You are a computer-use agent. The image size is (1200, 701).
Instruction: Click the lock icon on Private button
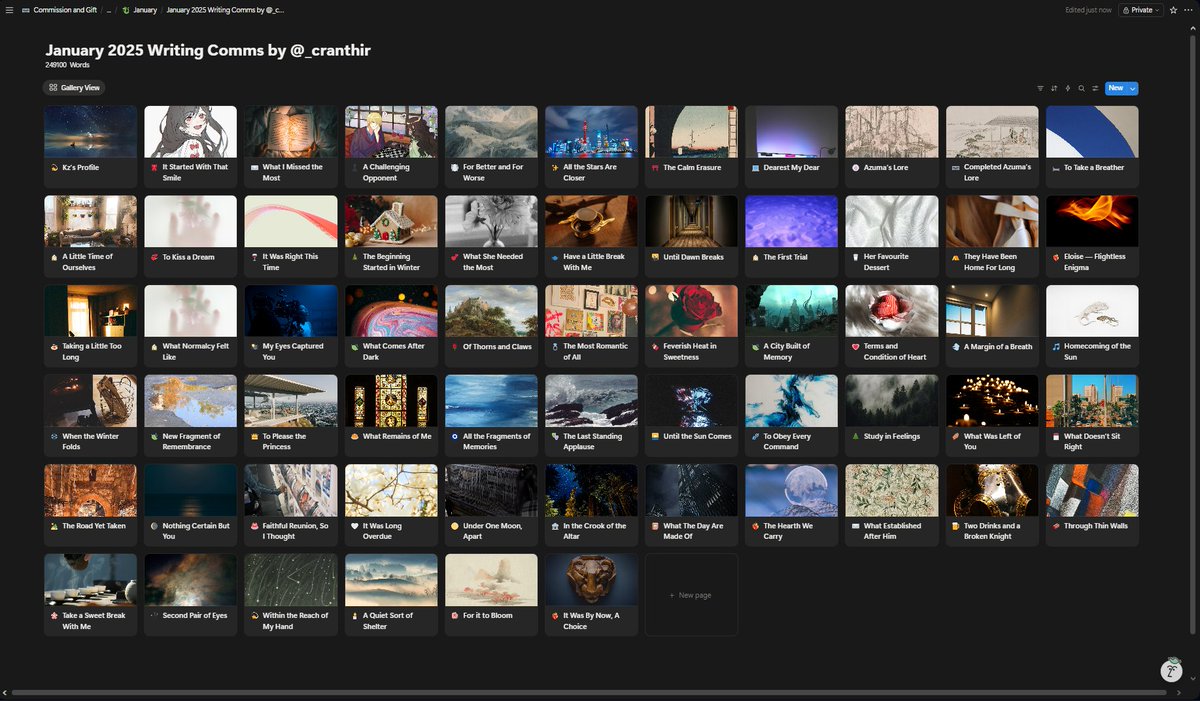pos(1126,10)
